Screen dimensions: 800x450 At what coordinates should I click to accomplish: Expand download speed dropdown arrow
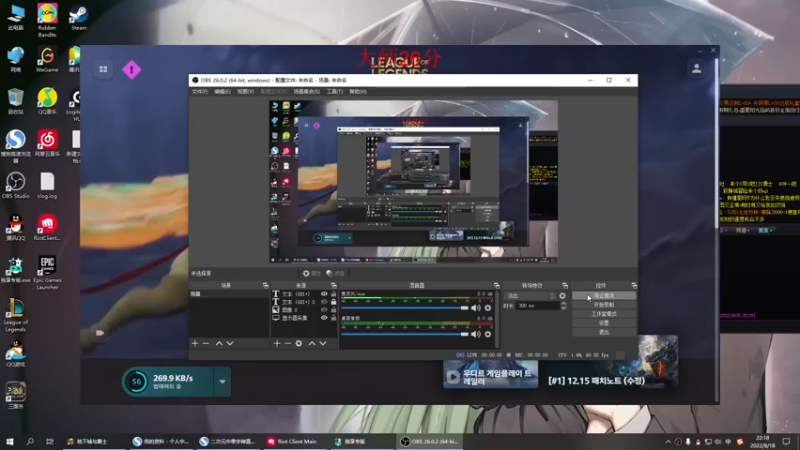tap(222, 382)
